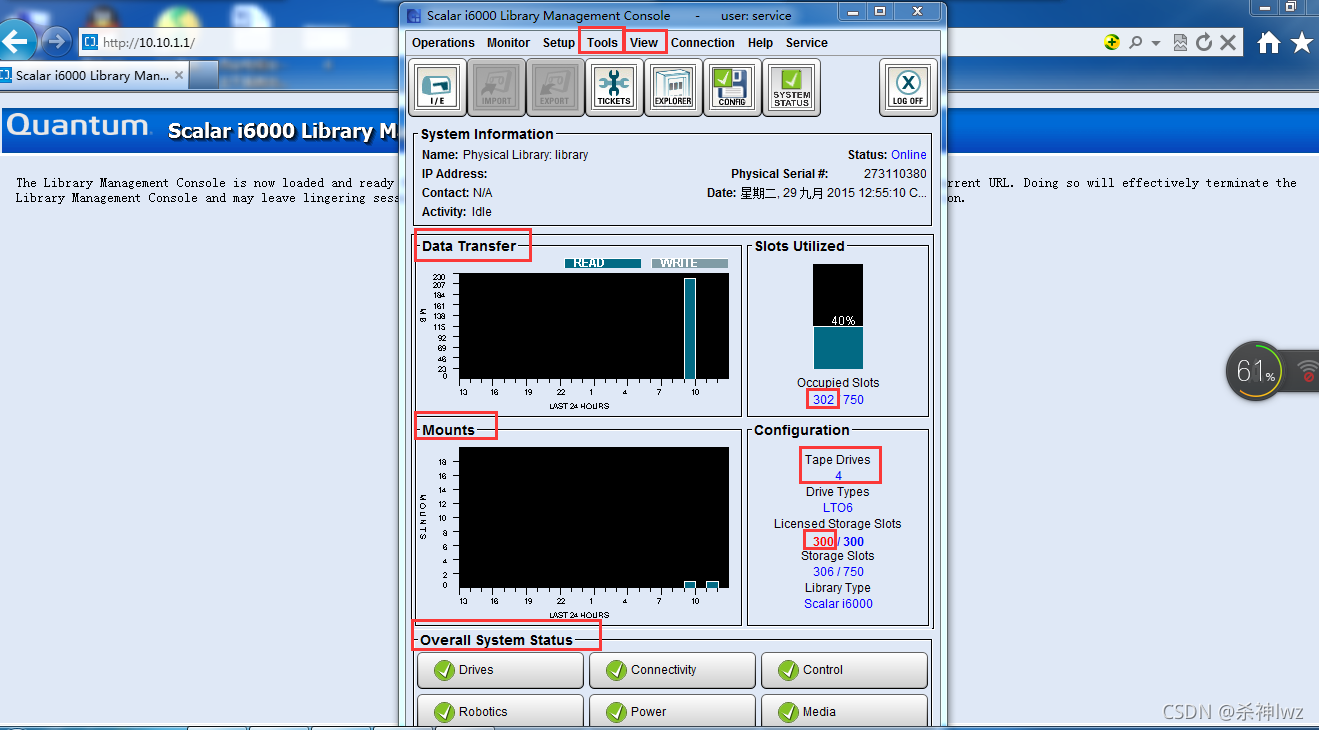Click the 61% floating gauge widget
Image resolution: width=1319 pixels, height=730 pixels.
pos(1254,372)
